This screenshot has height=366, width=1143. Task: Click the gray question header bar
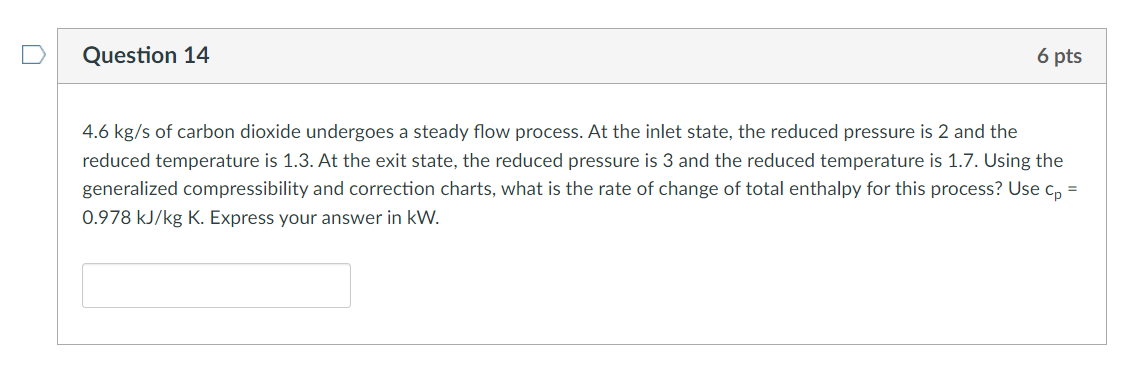pos(582,56)
